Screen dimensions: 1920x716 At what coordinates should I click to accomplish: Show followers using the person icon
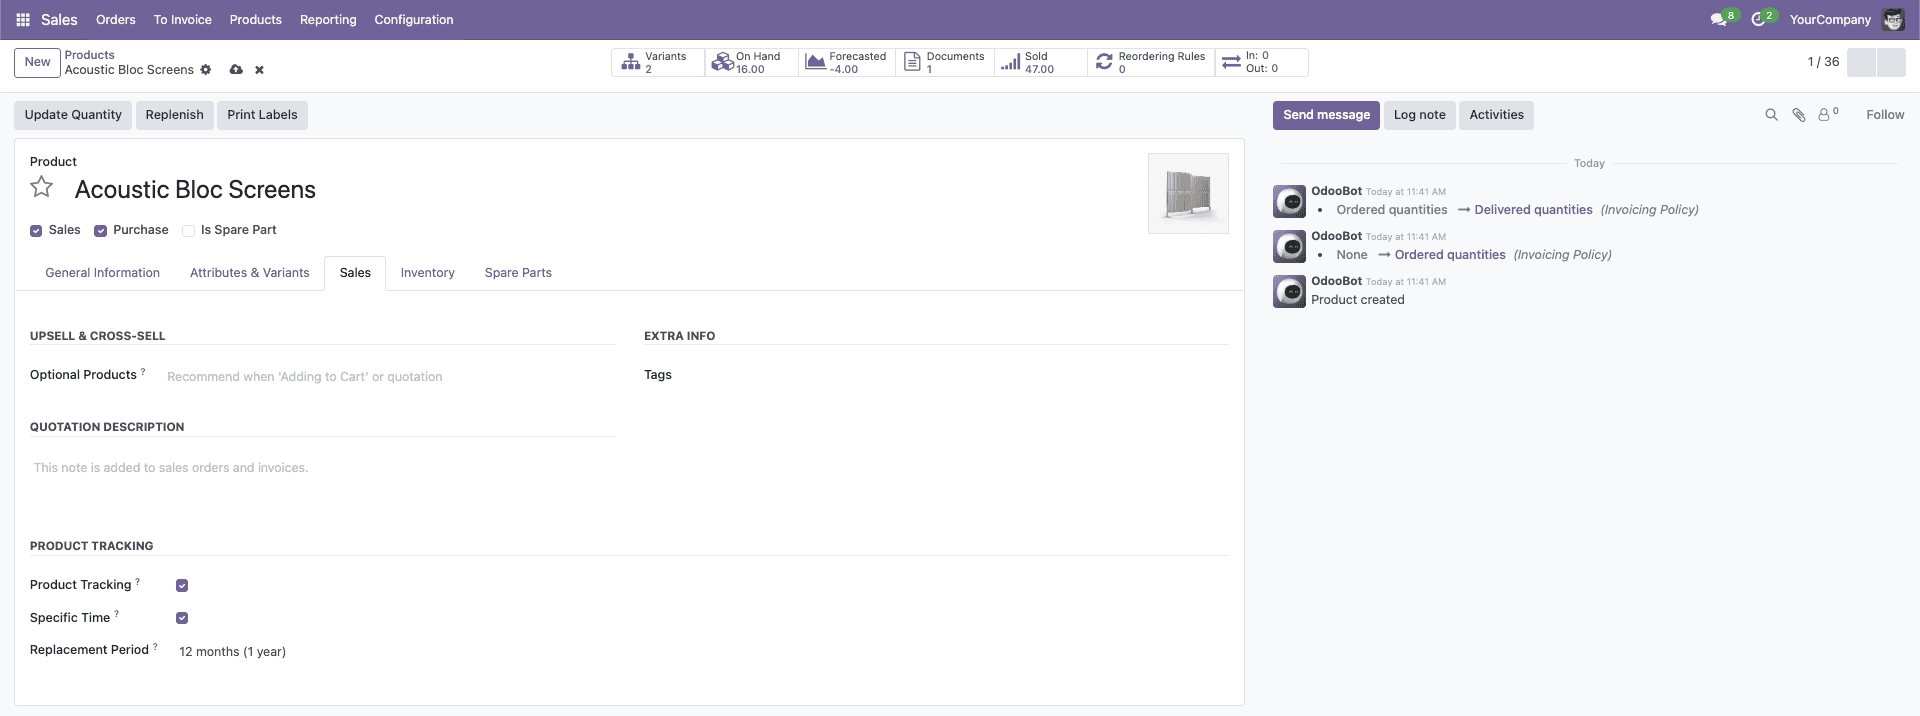(x=1828, y=114)
